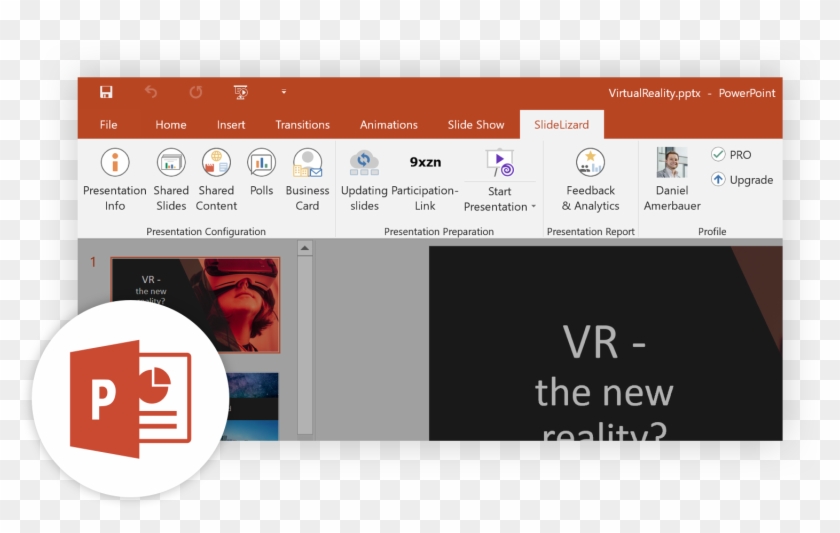Open the Animations ribbon tab
Viewport: 840px width, 533px height.
(x=388, y=125)
